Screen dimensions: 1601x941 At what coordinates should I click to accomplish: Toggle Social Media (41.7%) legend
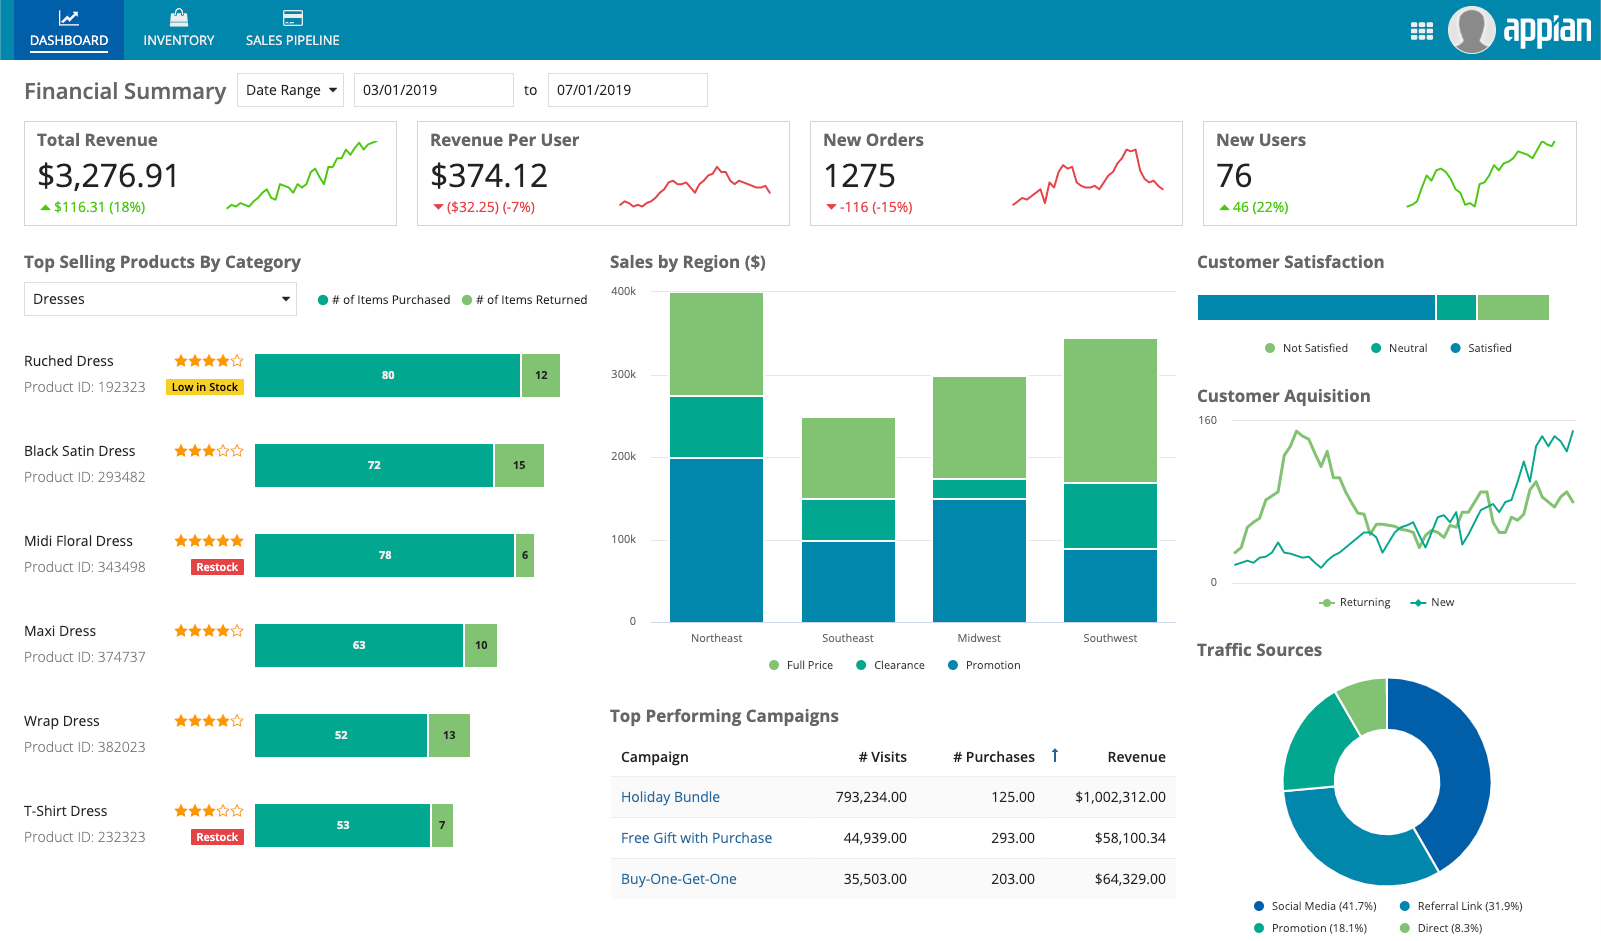(1315, 906)
